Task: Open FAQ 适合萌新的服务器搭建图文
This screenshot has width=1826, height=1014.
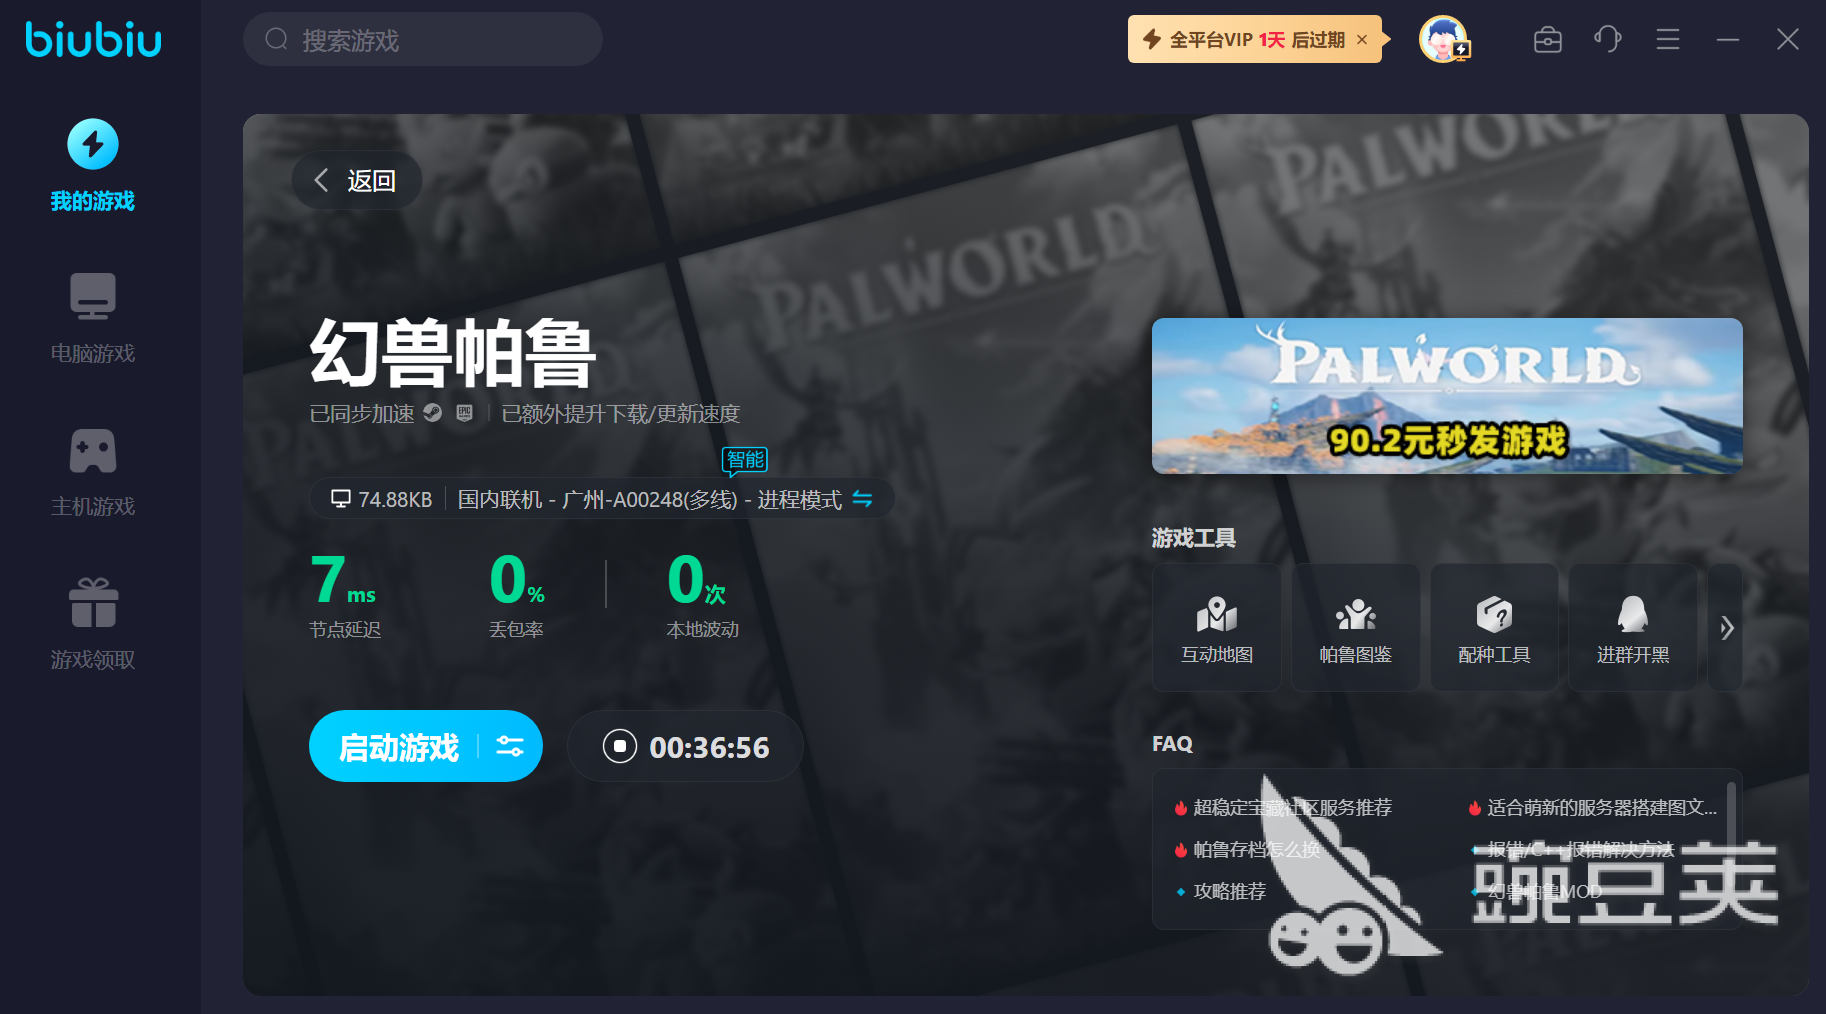Action: [1602, 808]
